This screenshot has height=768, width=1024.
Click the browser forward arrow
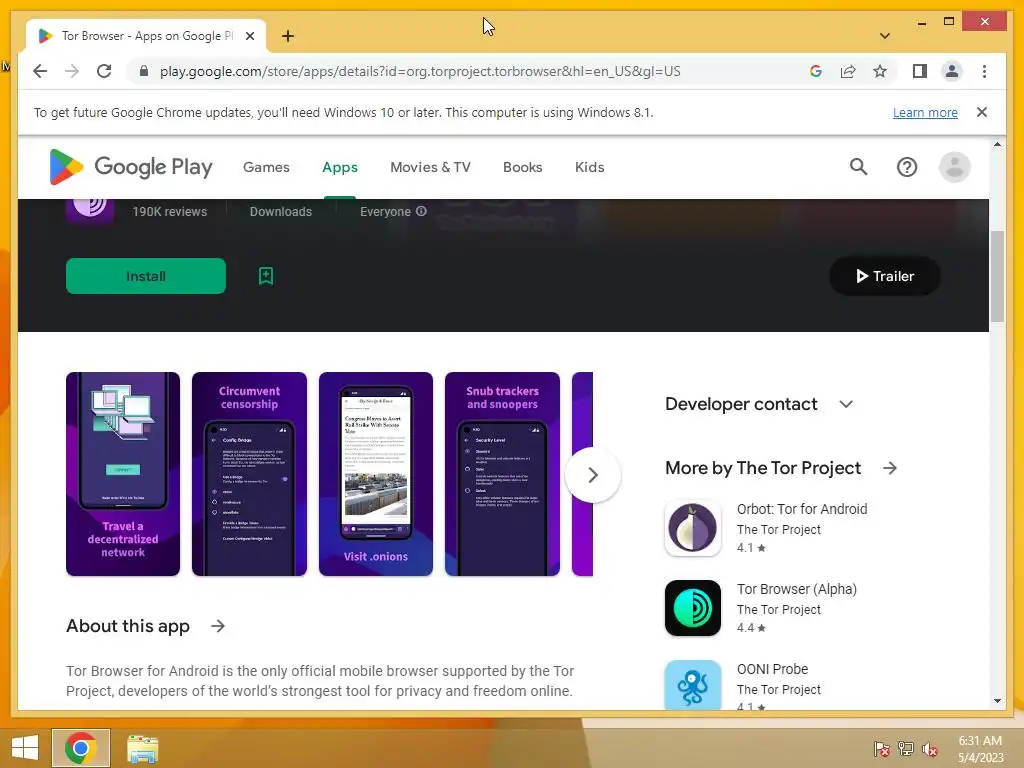click(72, 71)
